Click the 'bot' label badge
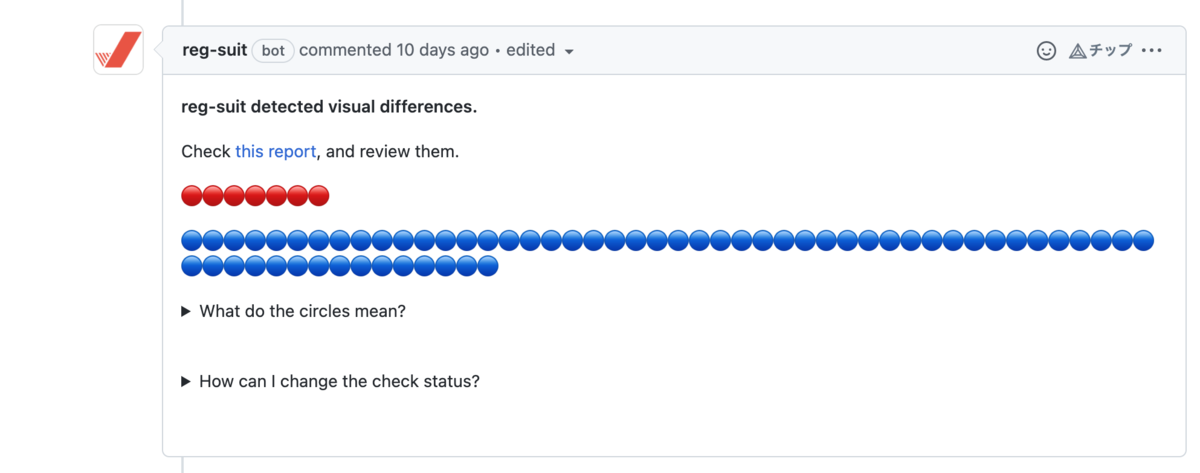This screenshot has height=473, width=1200. (273, 51)
